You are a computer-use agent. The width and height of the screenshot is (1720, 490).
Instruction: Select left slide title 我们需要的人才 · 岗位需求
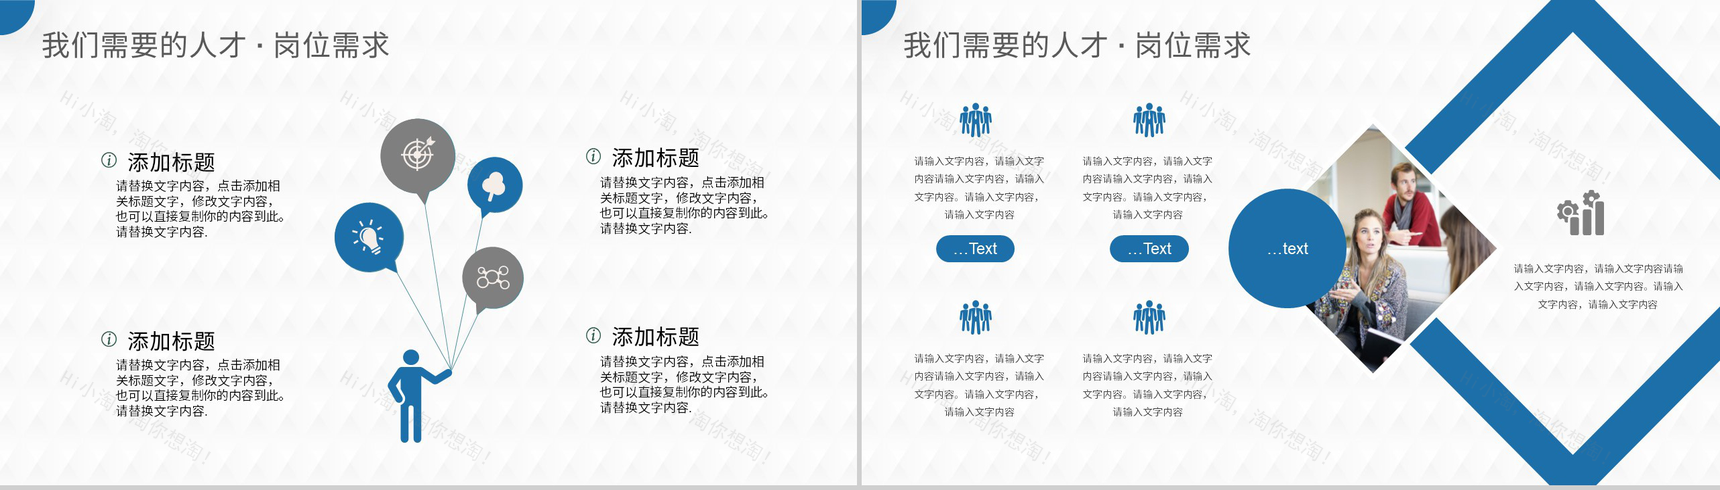215,45
